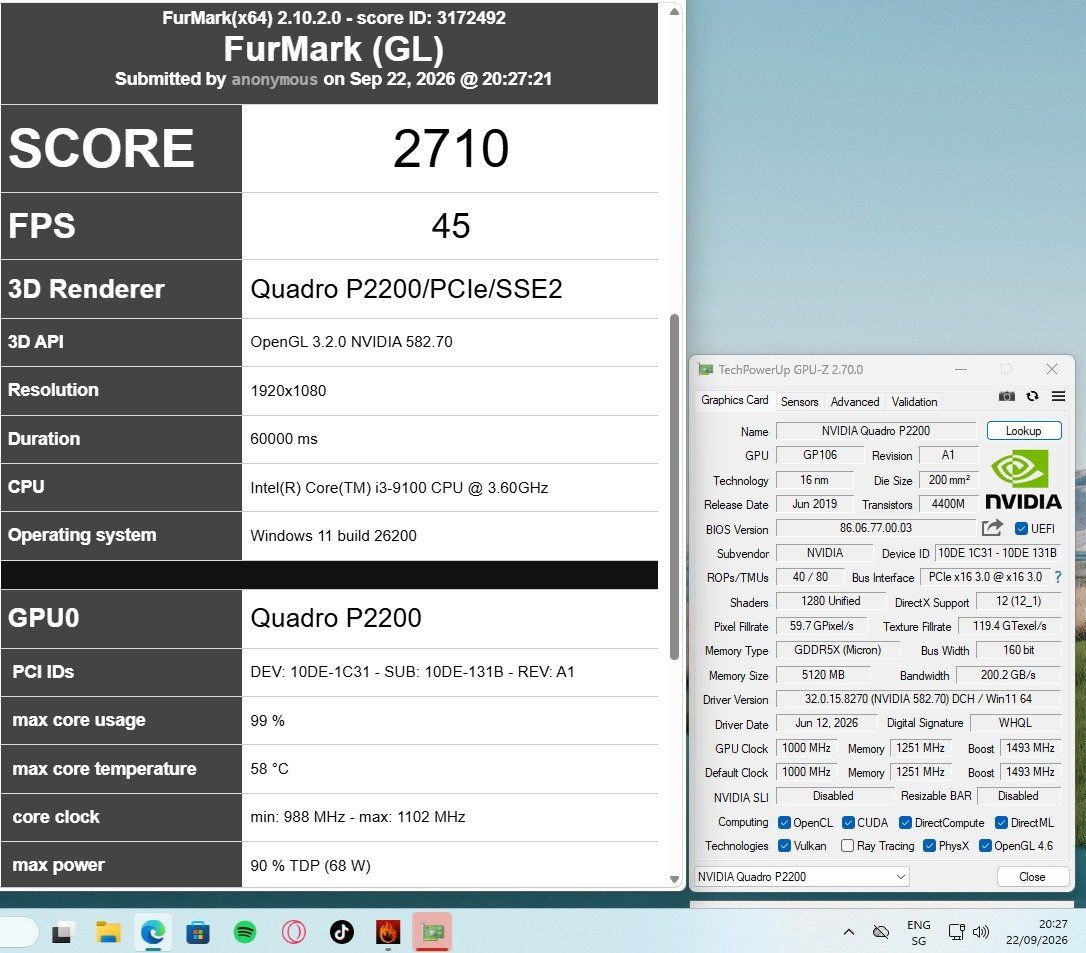
Task: Click core clock min 988 MHz text
Action: pyautogui.click(x=357, y=817)
